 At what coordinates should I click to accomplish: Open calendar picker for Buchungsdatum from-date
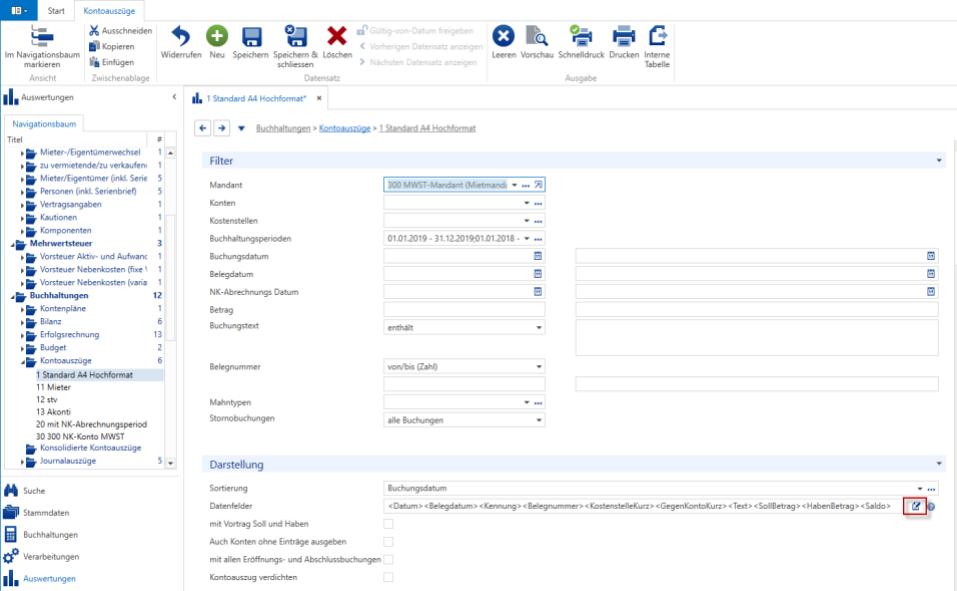point(538,256)
